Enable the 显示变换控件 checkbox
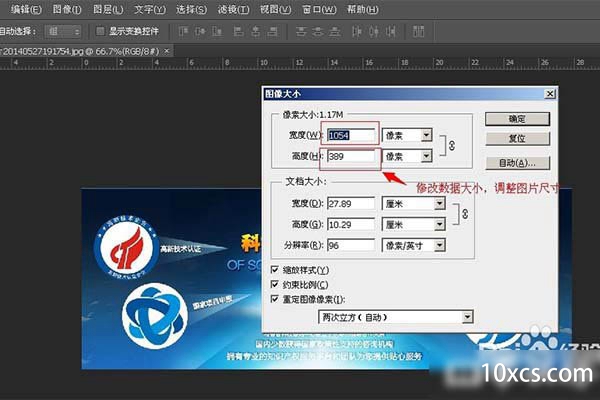The width and height of the screenshot is (600, 400). coord(101,30)
